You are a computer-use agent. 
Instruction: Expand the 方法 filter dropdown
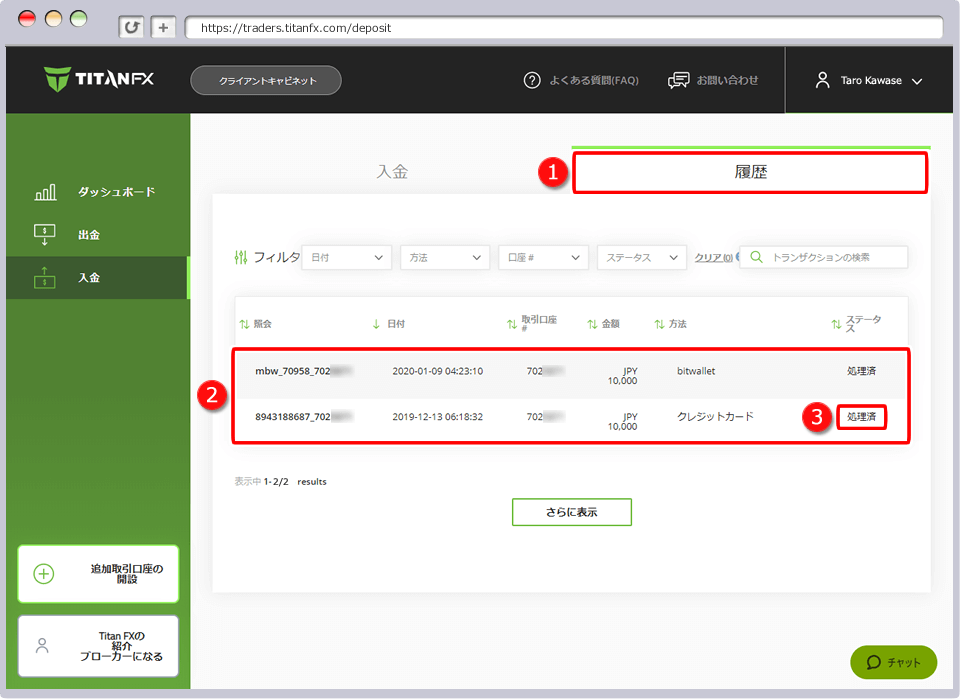445,257
